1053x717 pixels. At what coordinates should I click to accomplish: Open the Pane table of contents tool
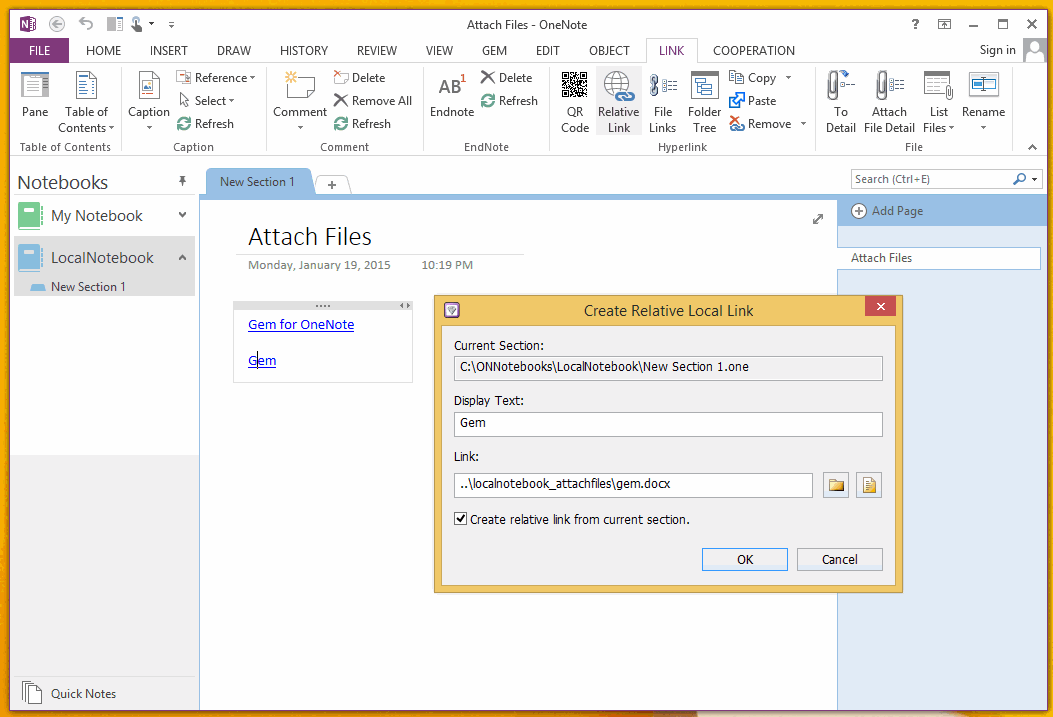click(x=35, y=95)
